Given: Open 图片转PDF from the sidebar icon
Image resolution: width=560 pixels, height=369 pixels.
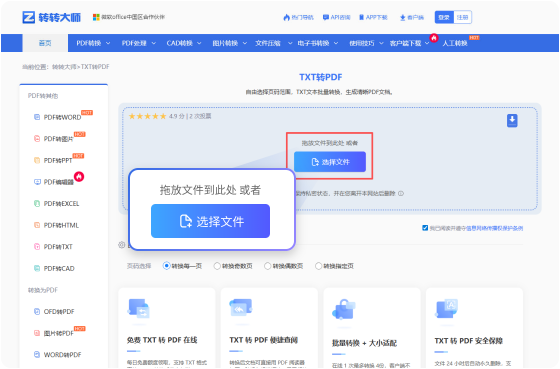Looking at the screenshot, I should click(37, 333).
